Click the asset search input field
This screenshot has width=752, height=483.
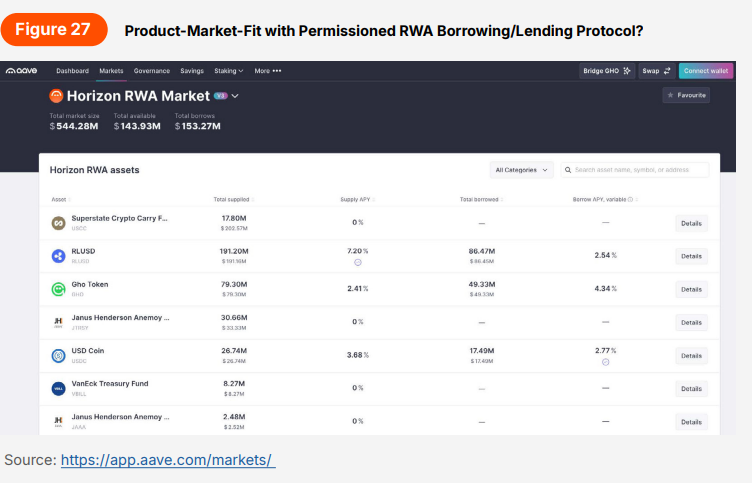[x=640, y=170]
